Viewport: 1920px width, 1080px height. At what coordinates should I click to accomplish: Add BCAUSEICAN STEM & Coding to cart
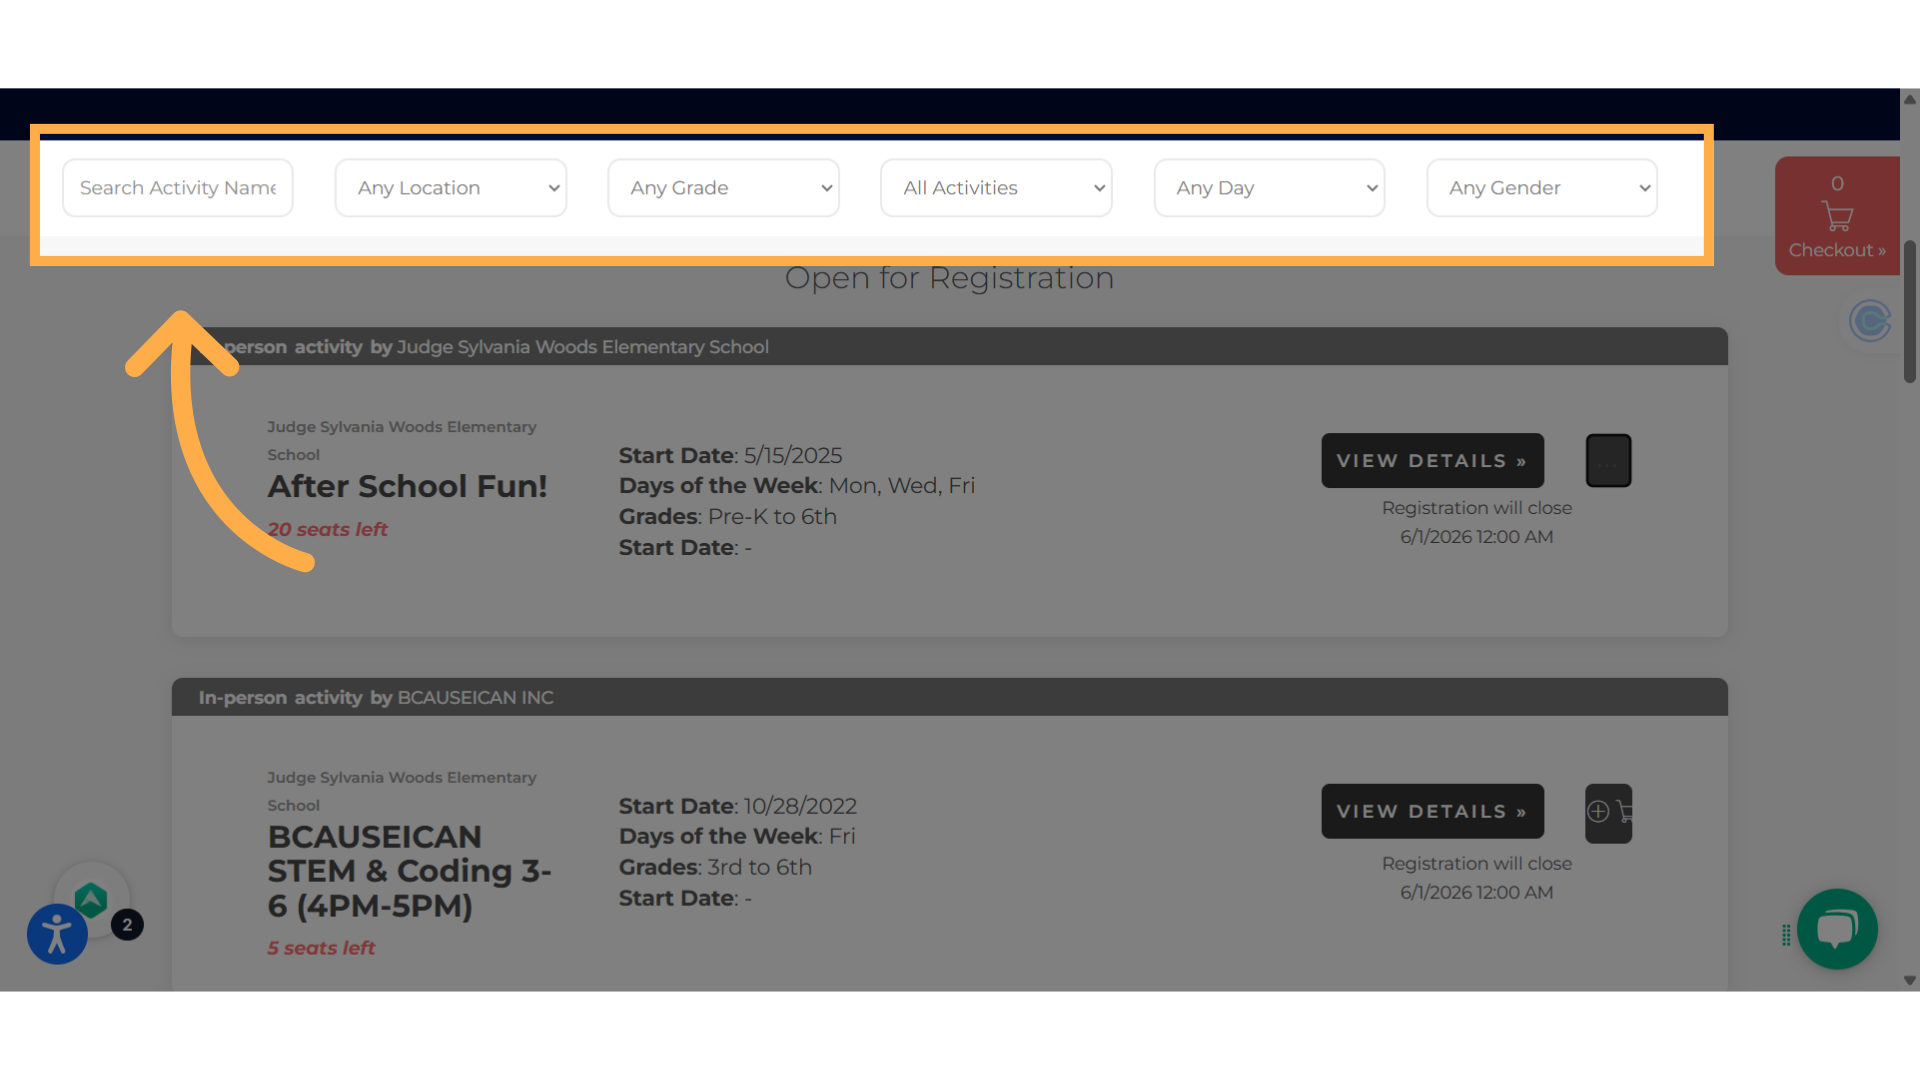[x=1608, y=812]
